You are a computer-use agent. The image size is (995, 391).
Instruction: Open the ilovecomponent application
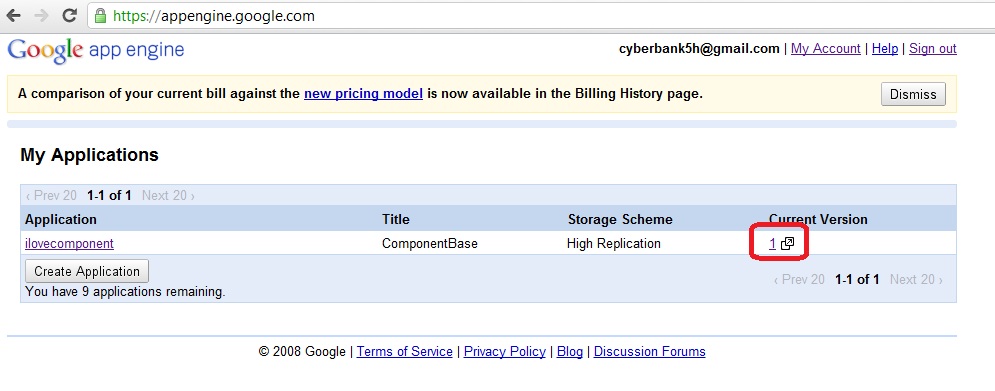69,243
